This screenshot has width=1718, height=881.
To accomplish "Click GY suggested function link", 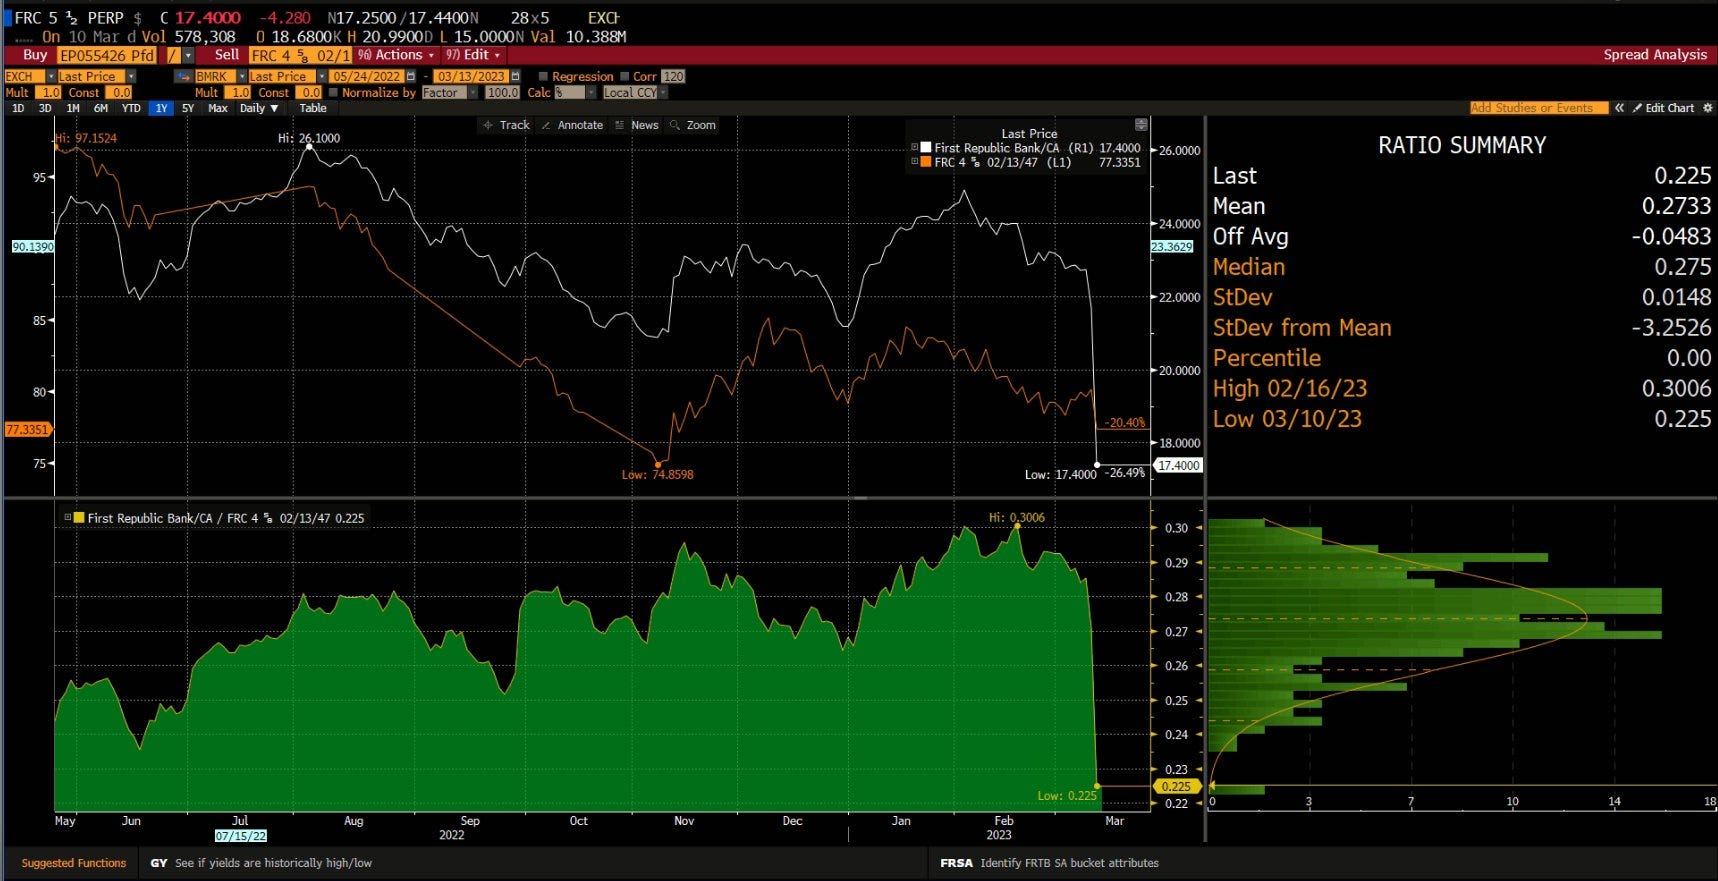I will click(261, 863).
